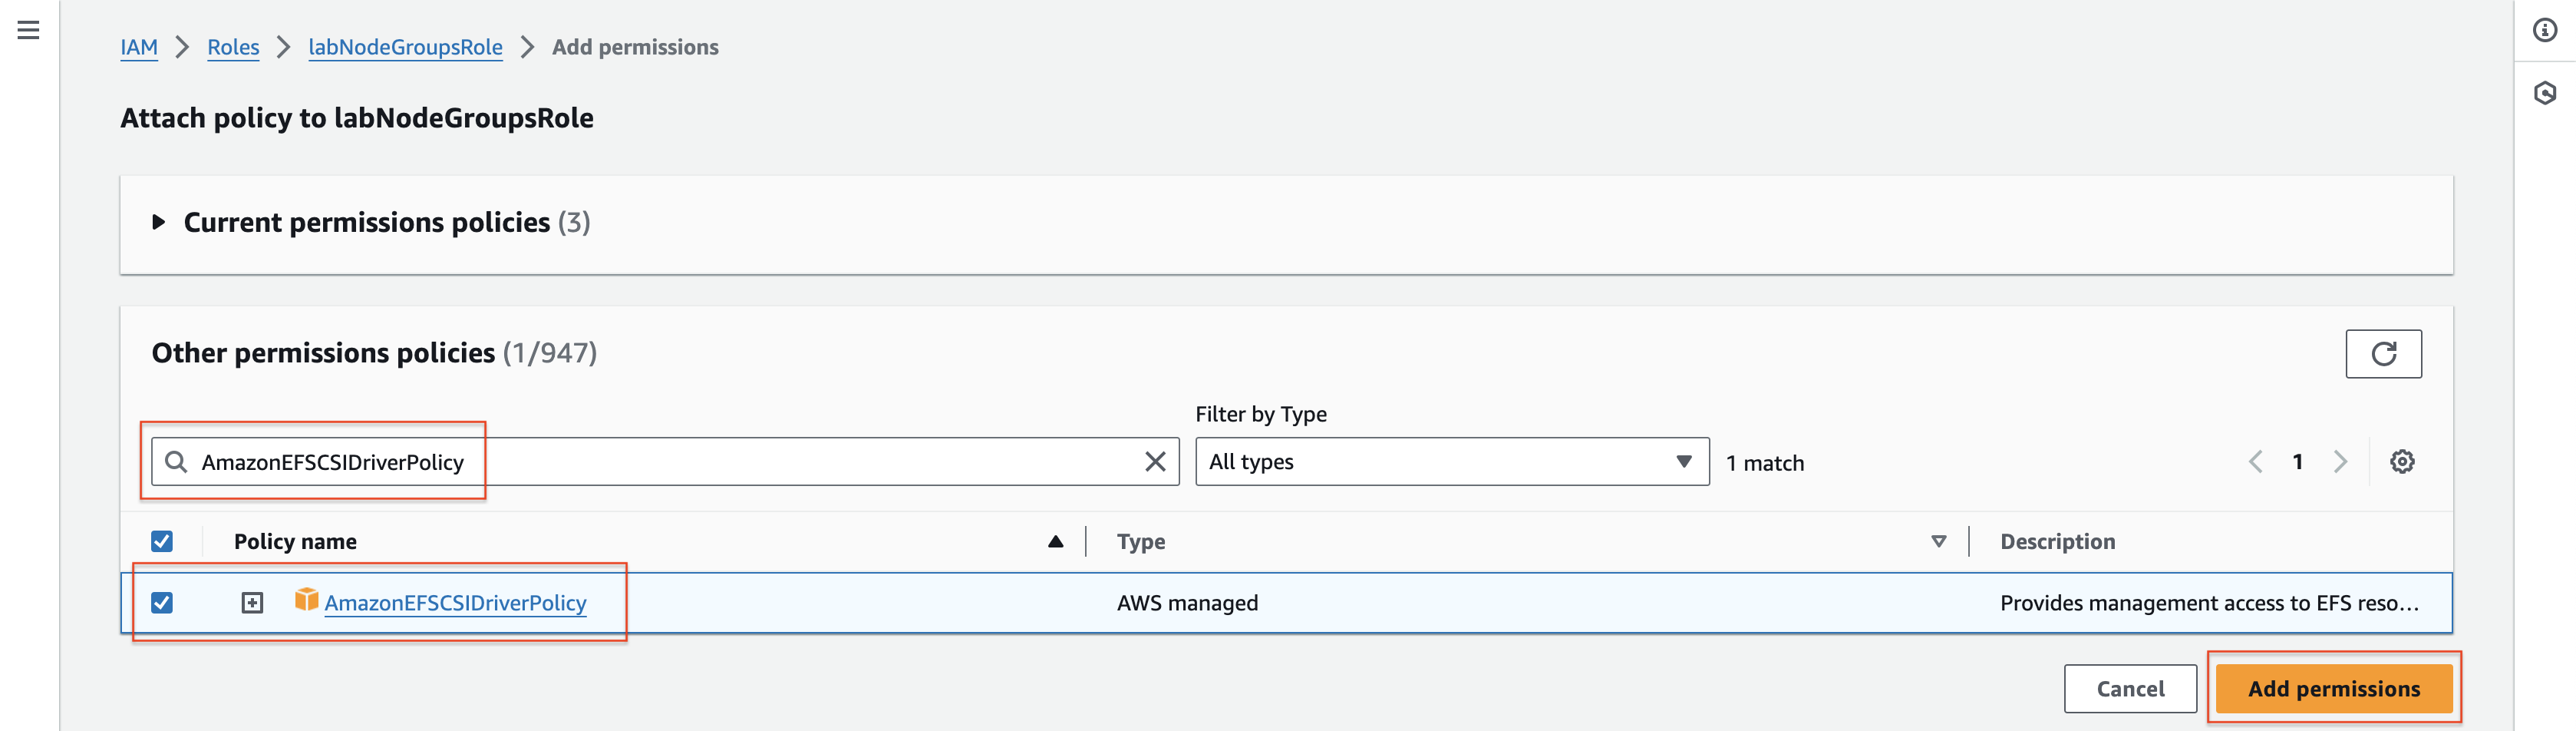The image size is (2576, 731).
Task: Open table preferences gear icon
Action: coord(2402,461)
